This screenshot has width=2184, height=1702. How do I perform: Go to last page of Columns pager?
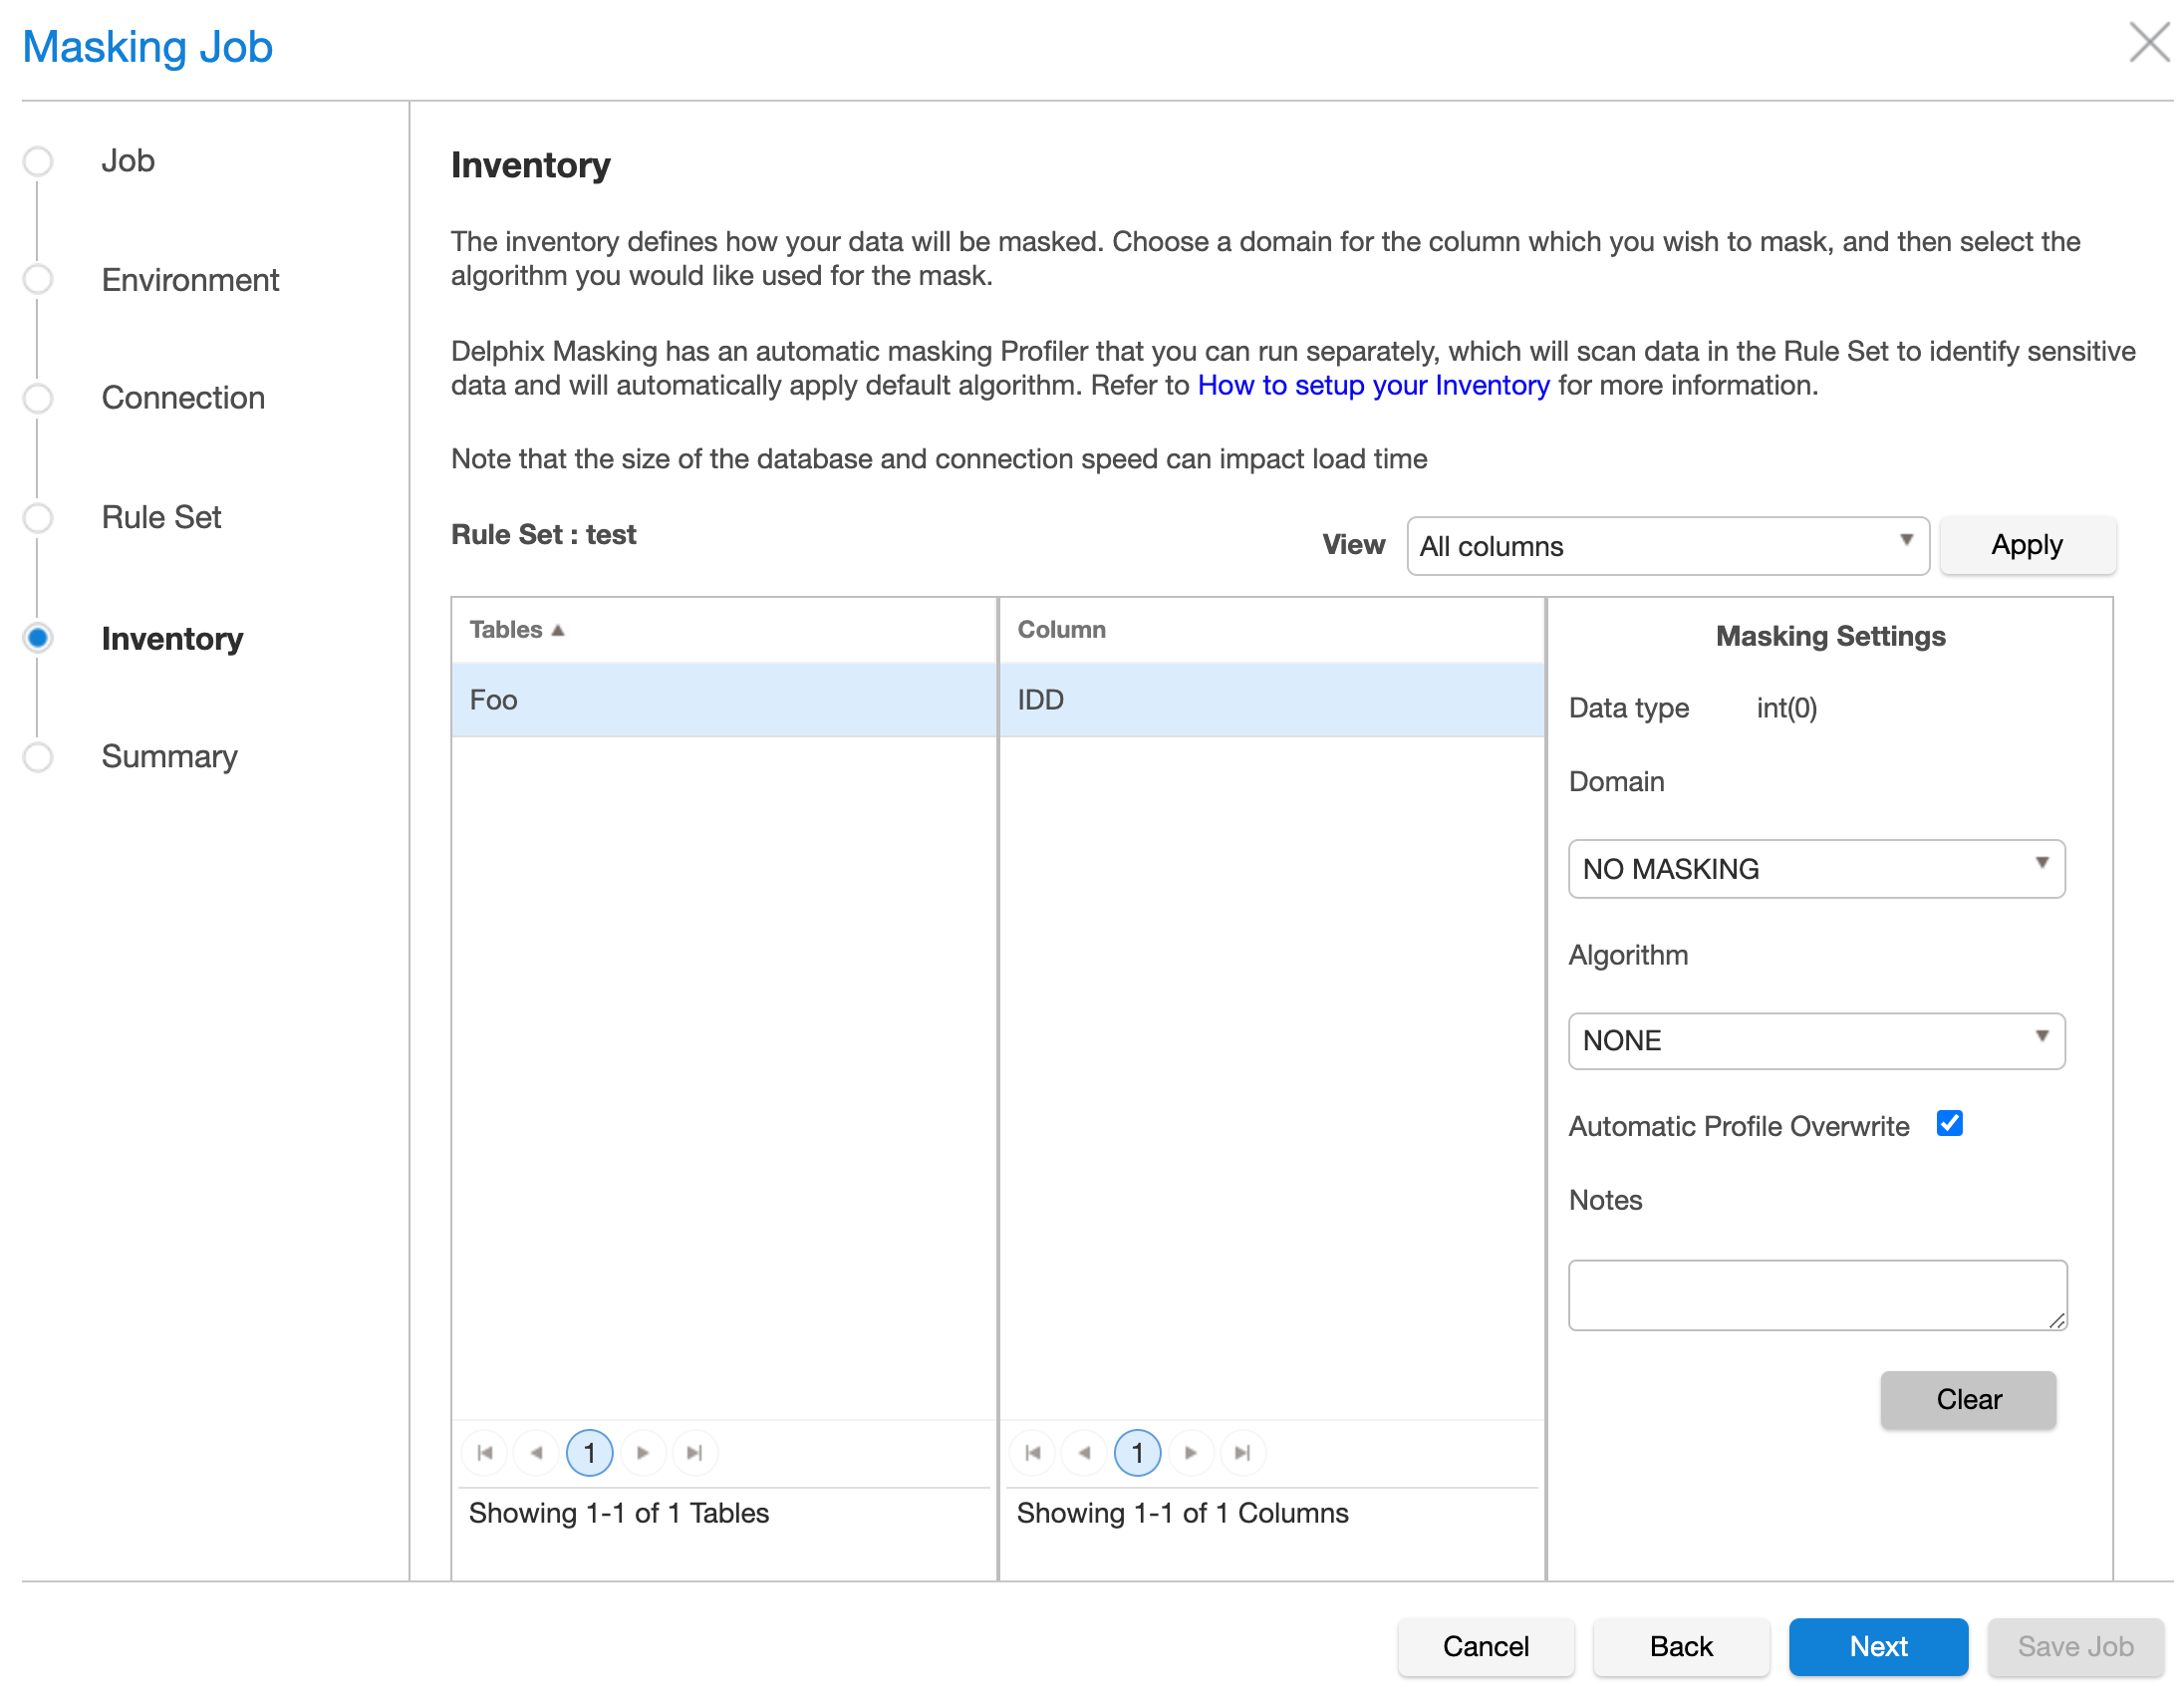click(1243, 1453)
